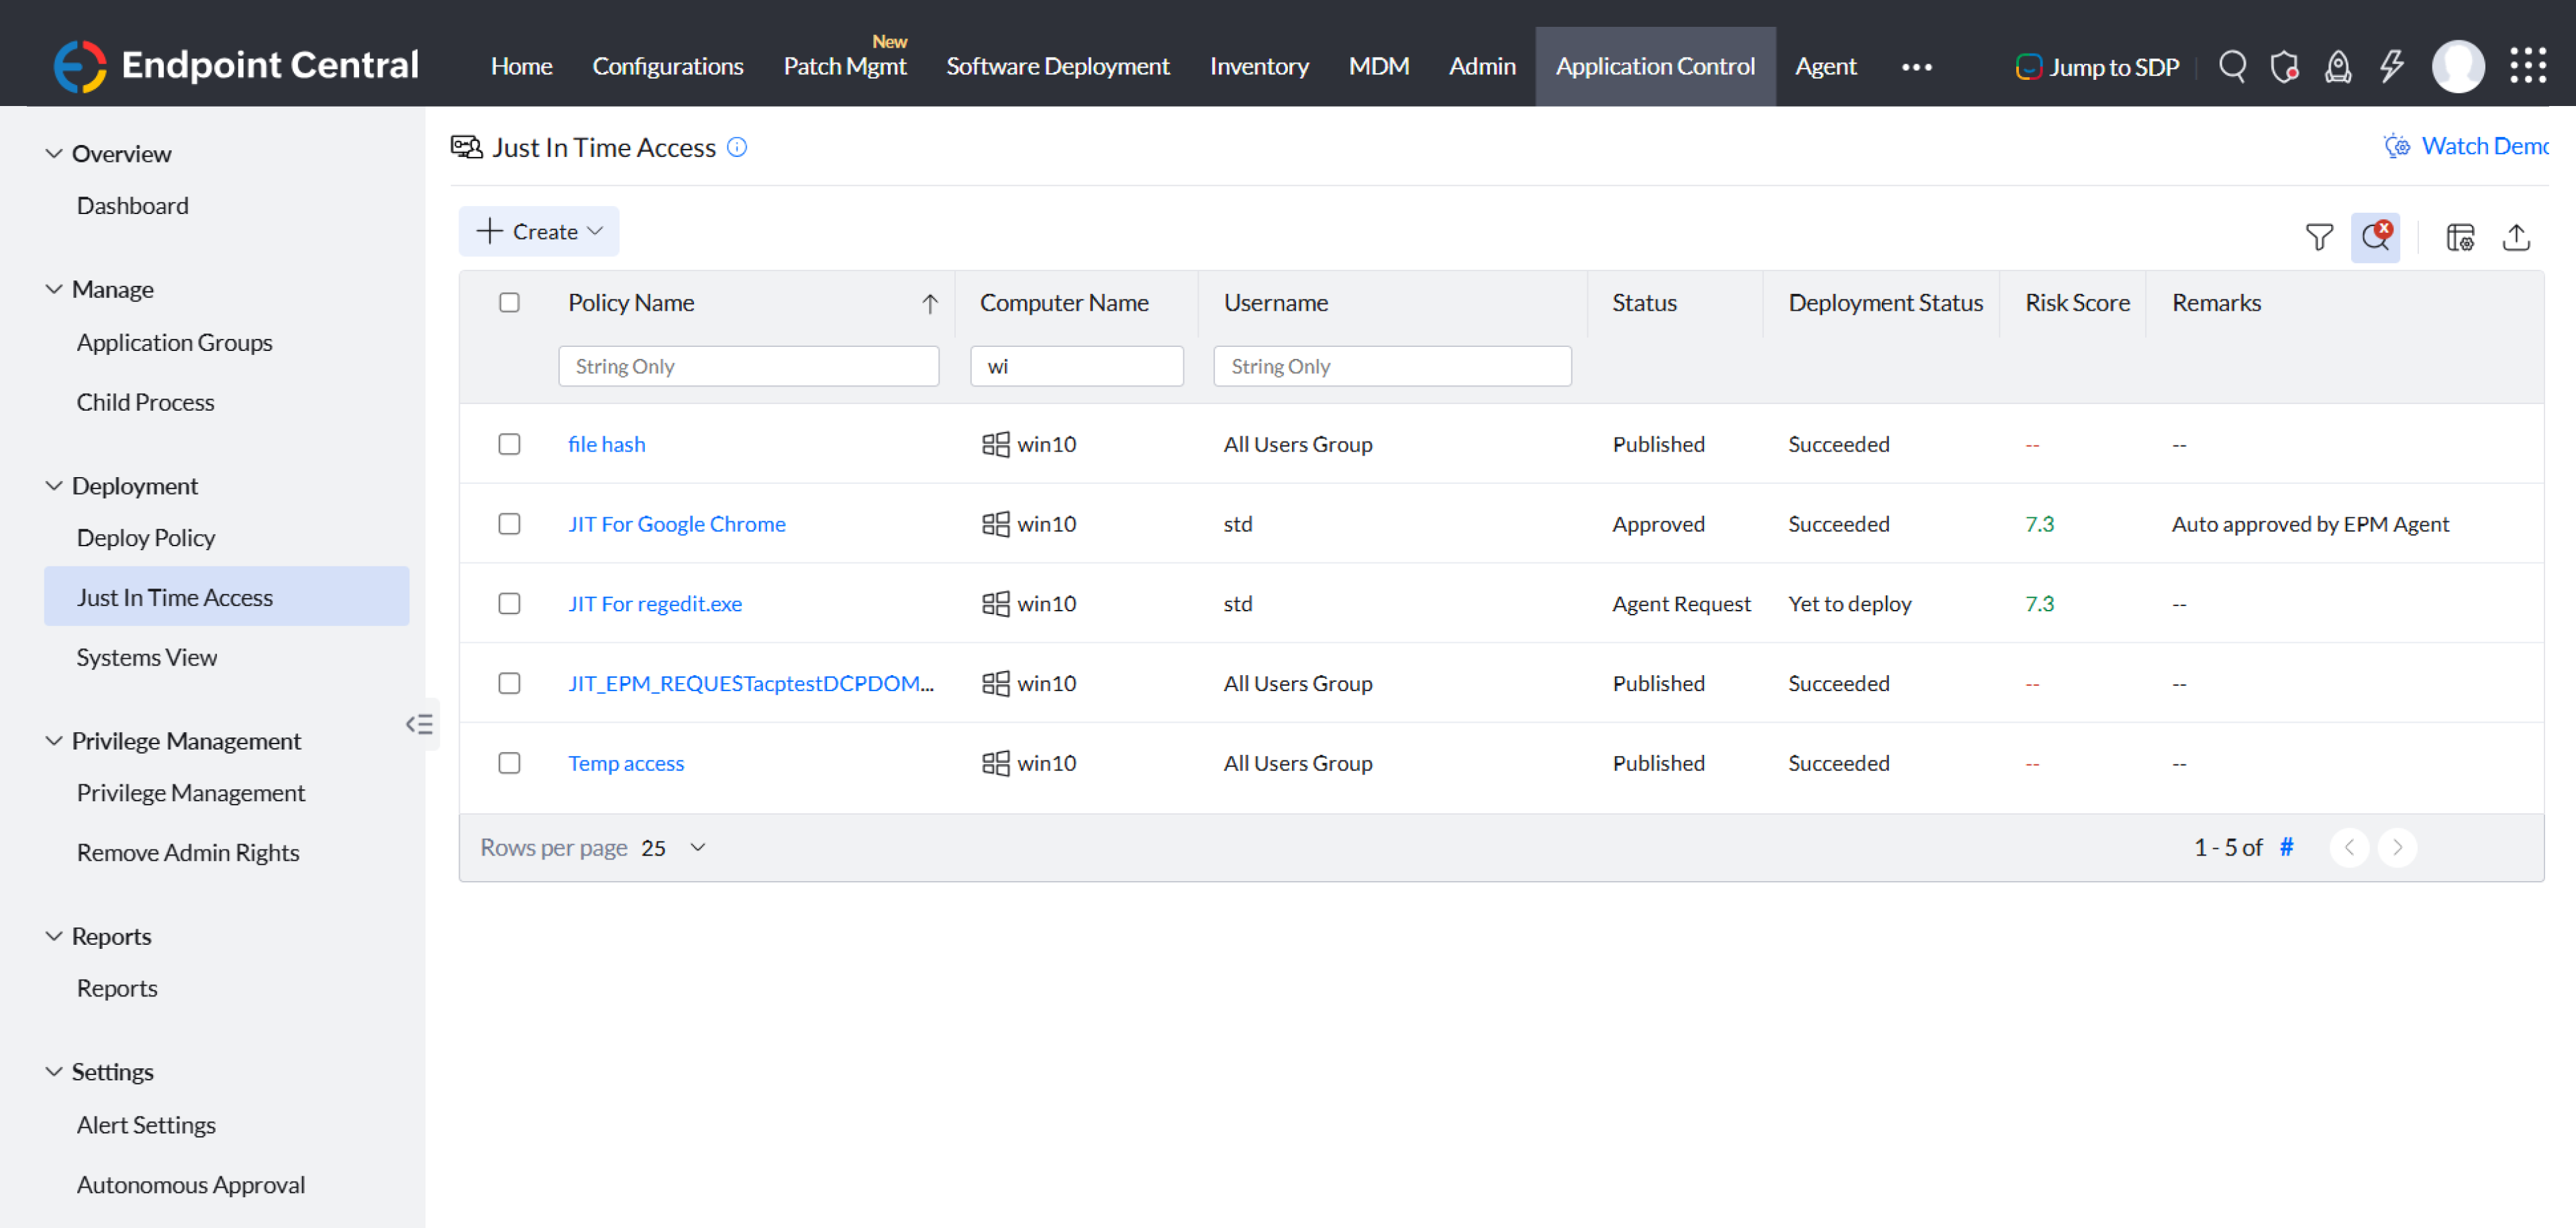Close the column search icon
The height and width of the screenshot is (1228, 2576).
(x=2375, y=237)
